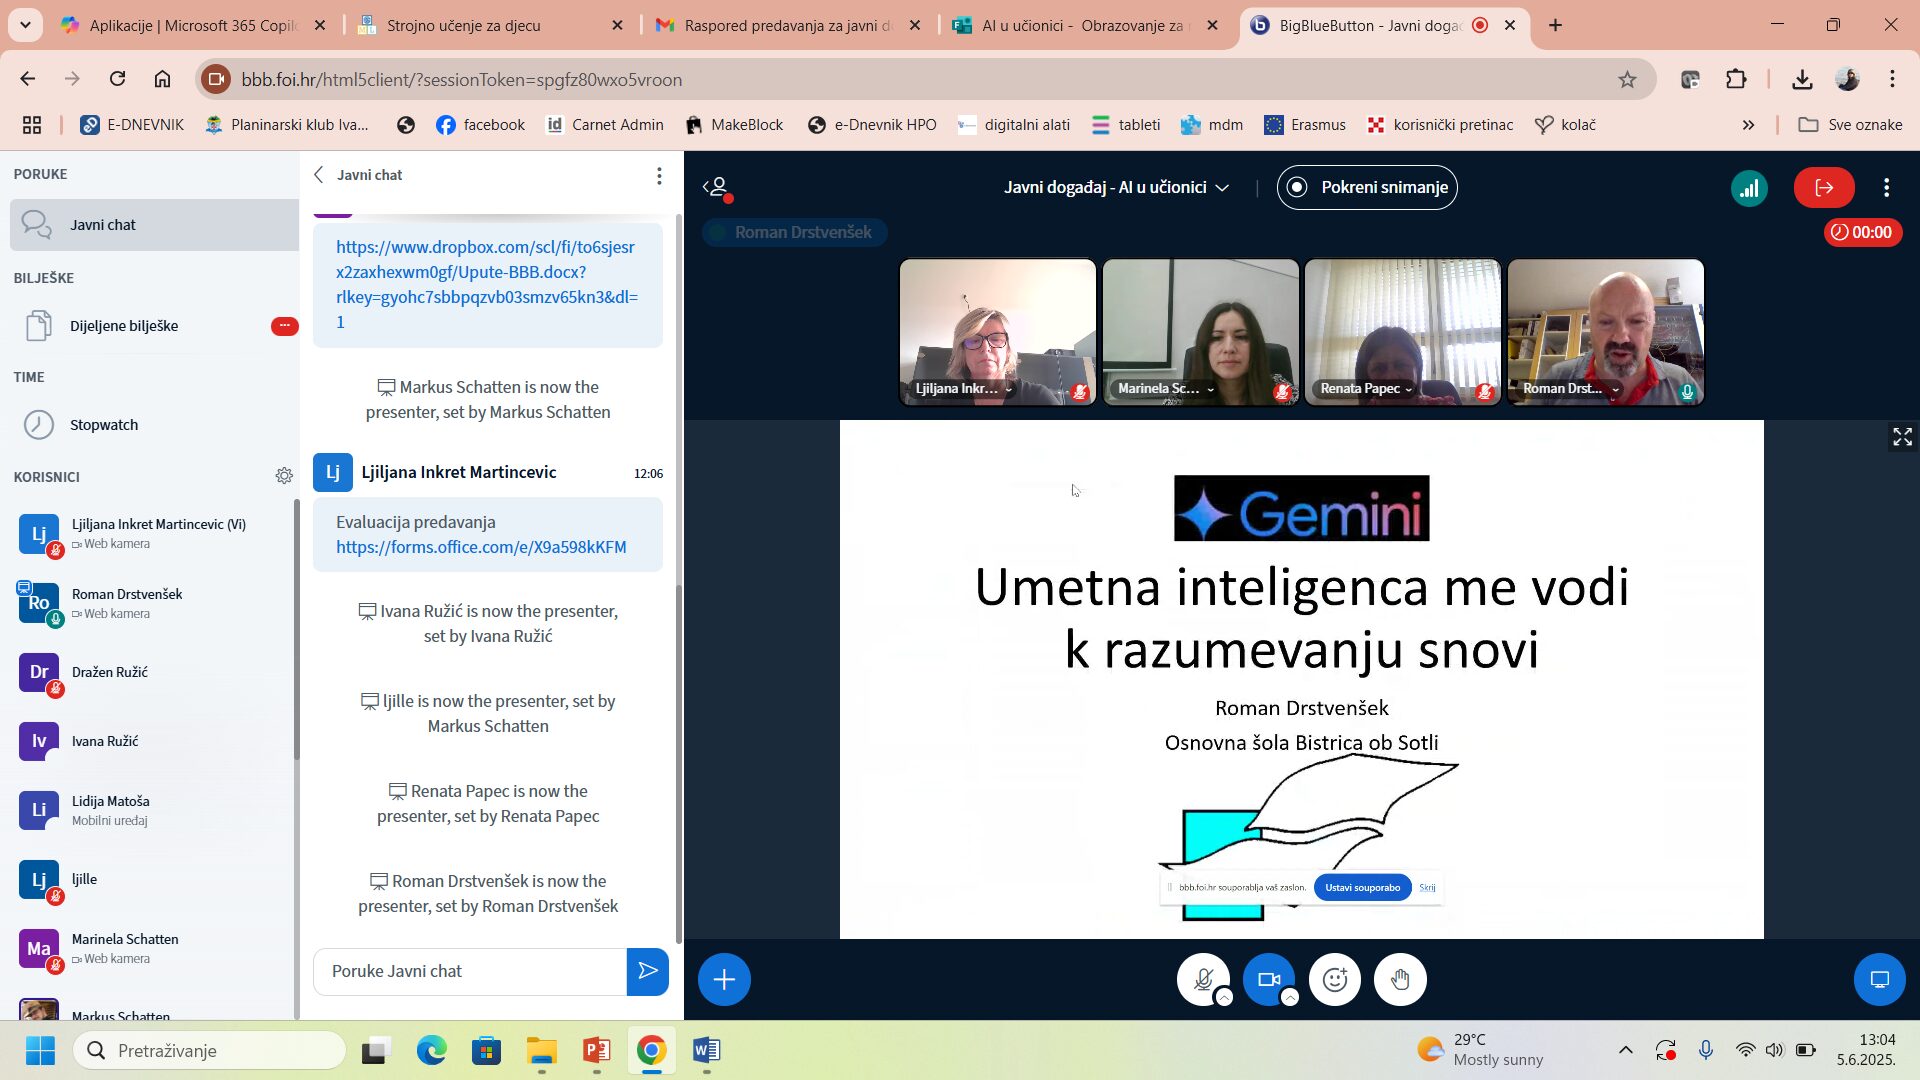Turn off the webcam sharing button
The width and height of the screenshot is (1920, 1080).
(1269, 979)
